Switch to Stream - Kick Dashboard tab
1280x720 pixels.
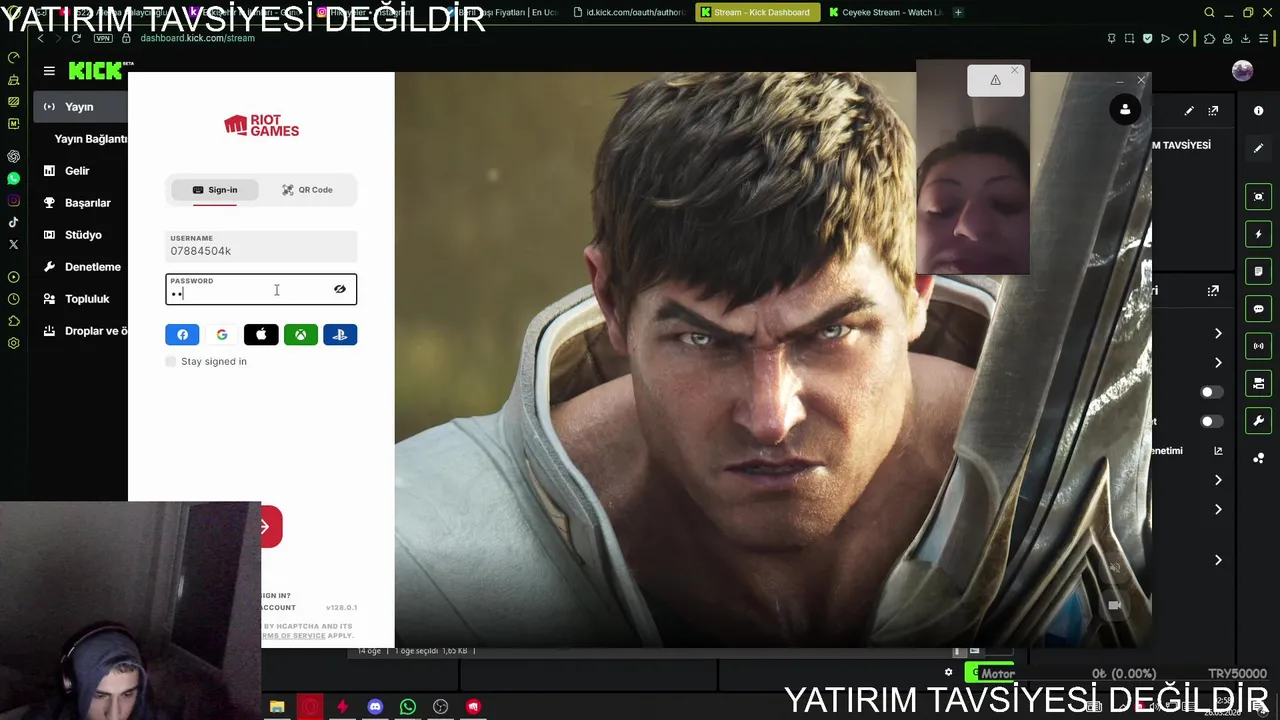pyautogui.click(x=757, y=12)
